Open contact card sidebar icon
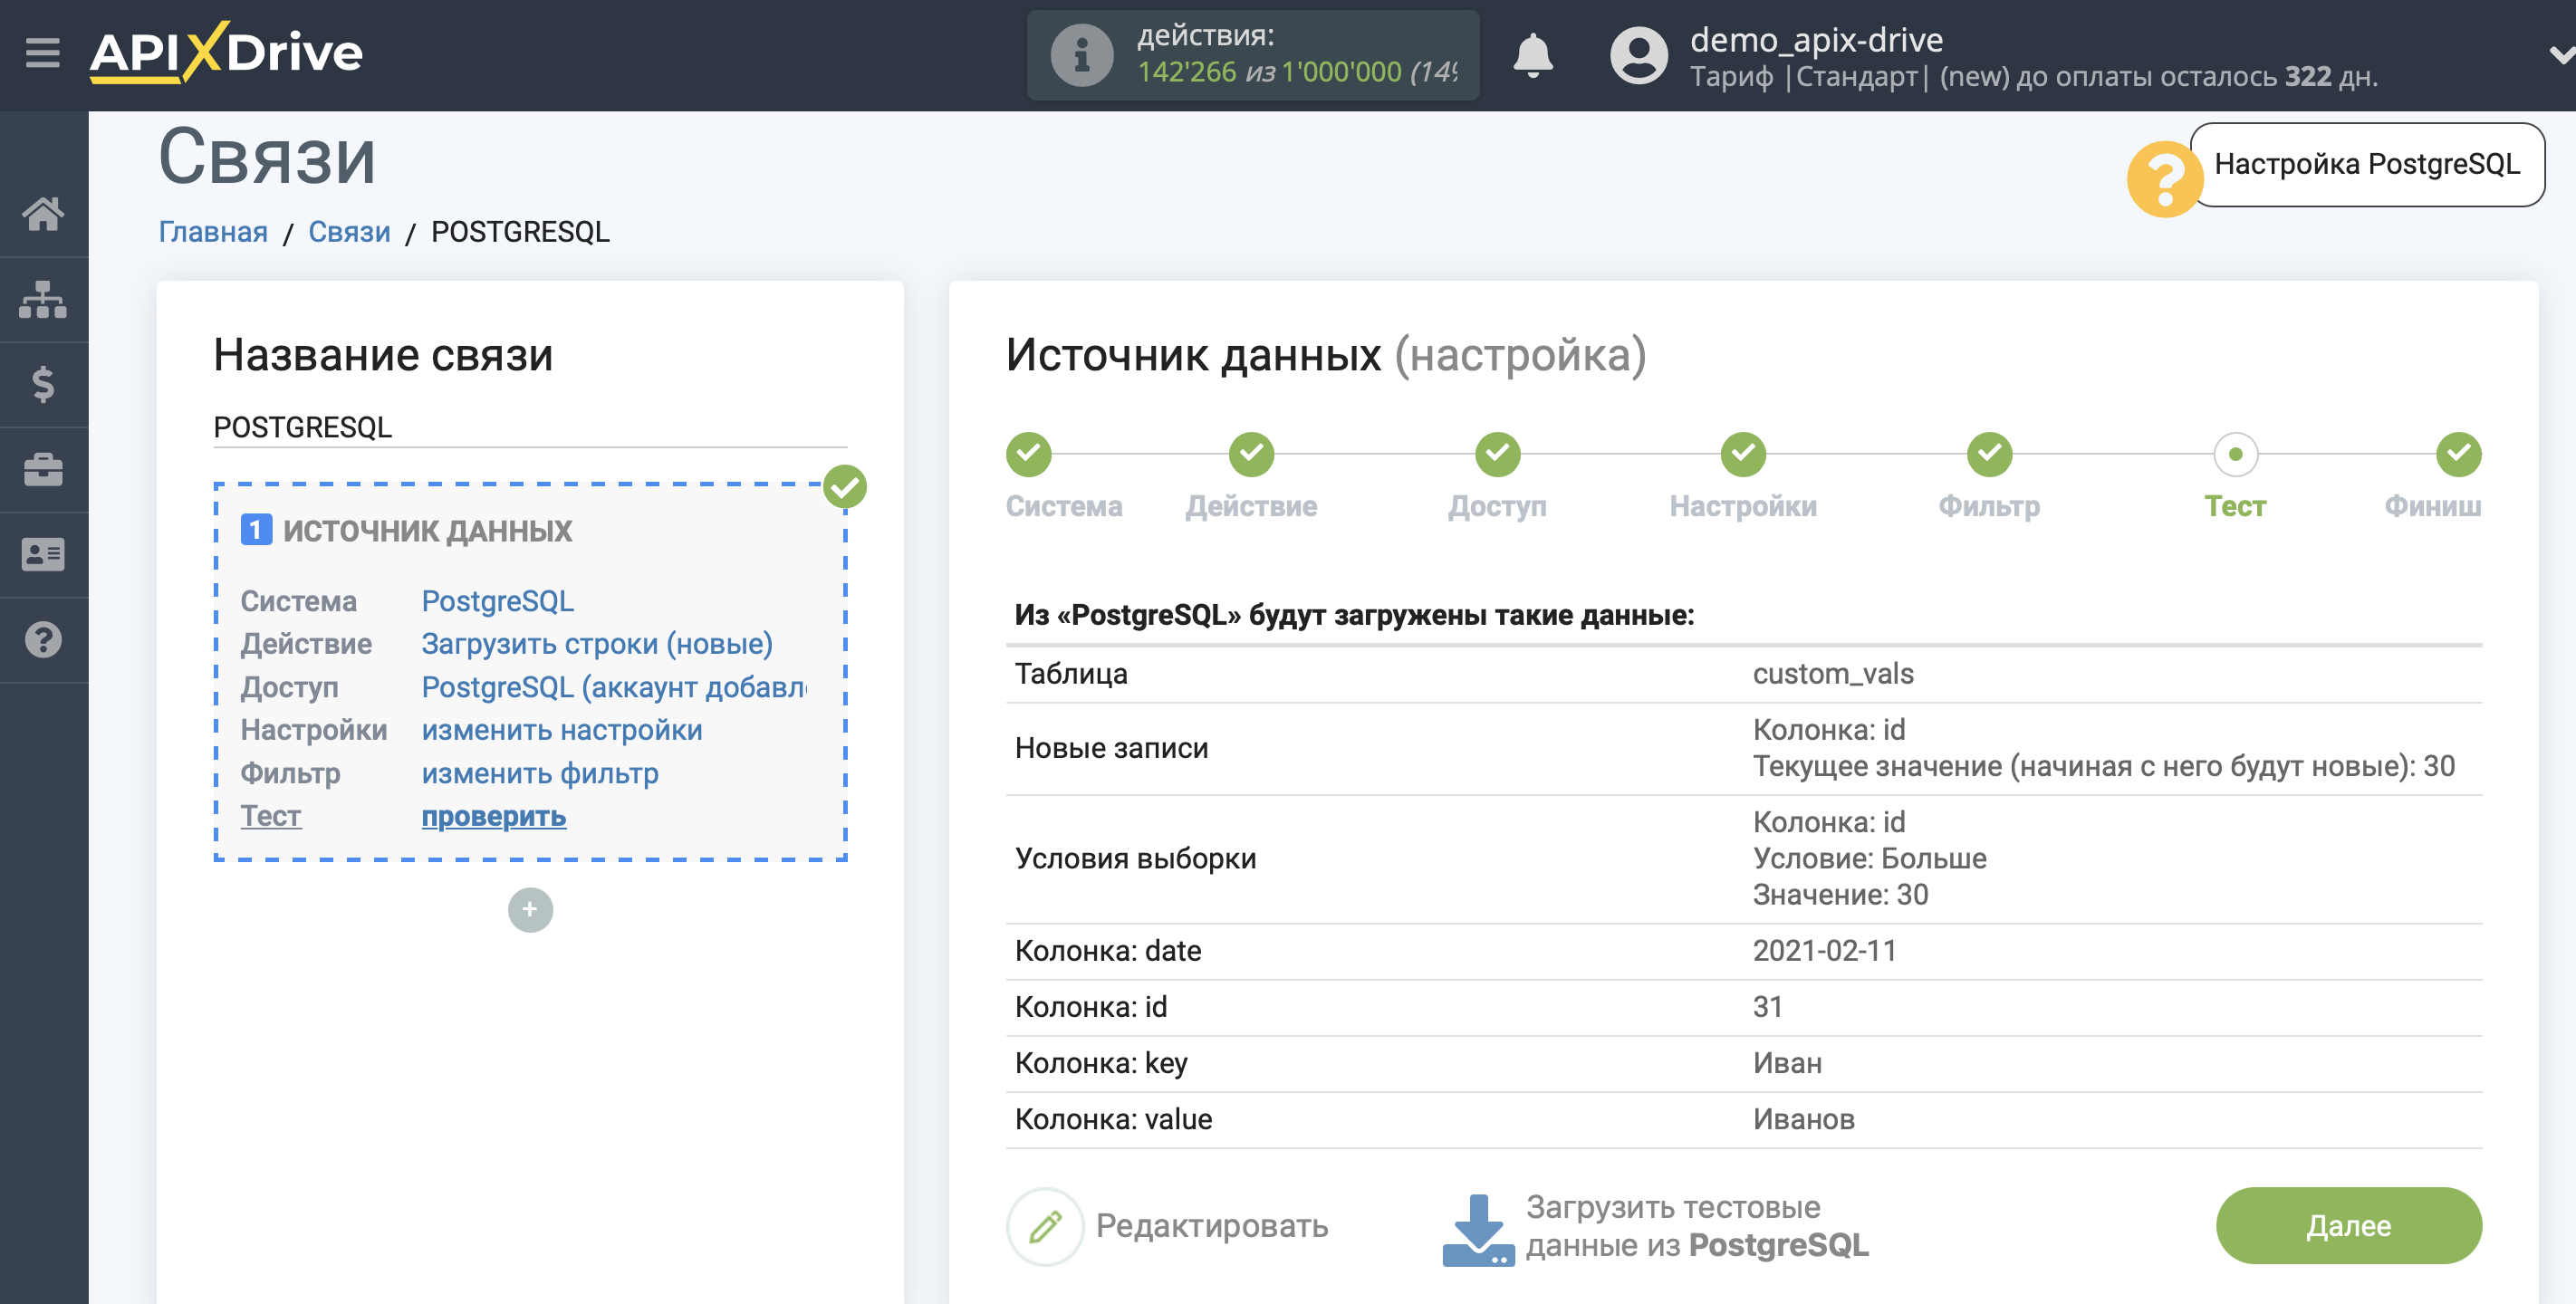This screenshot has width=2576, height=1304. click(43, 554)
